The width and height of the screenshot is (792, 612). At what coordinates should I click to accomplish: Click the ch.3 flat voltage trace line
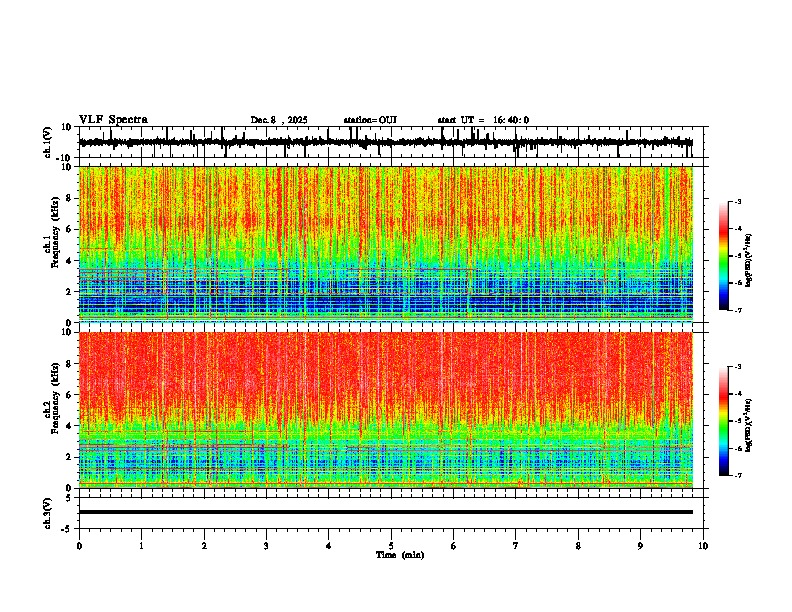pos(386,512)
